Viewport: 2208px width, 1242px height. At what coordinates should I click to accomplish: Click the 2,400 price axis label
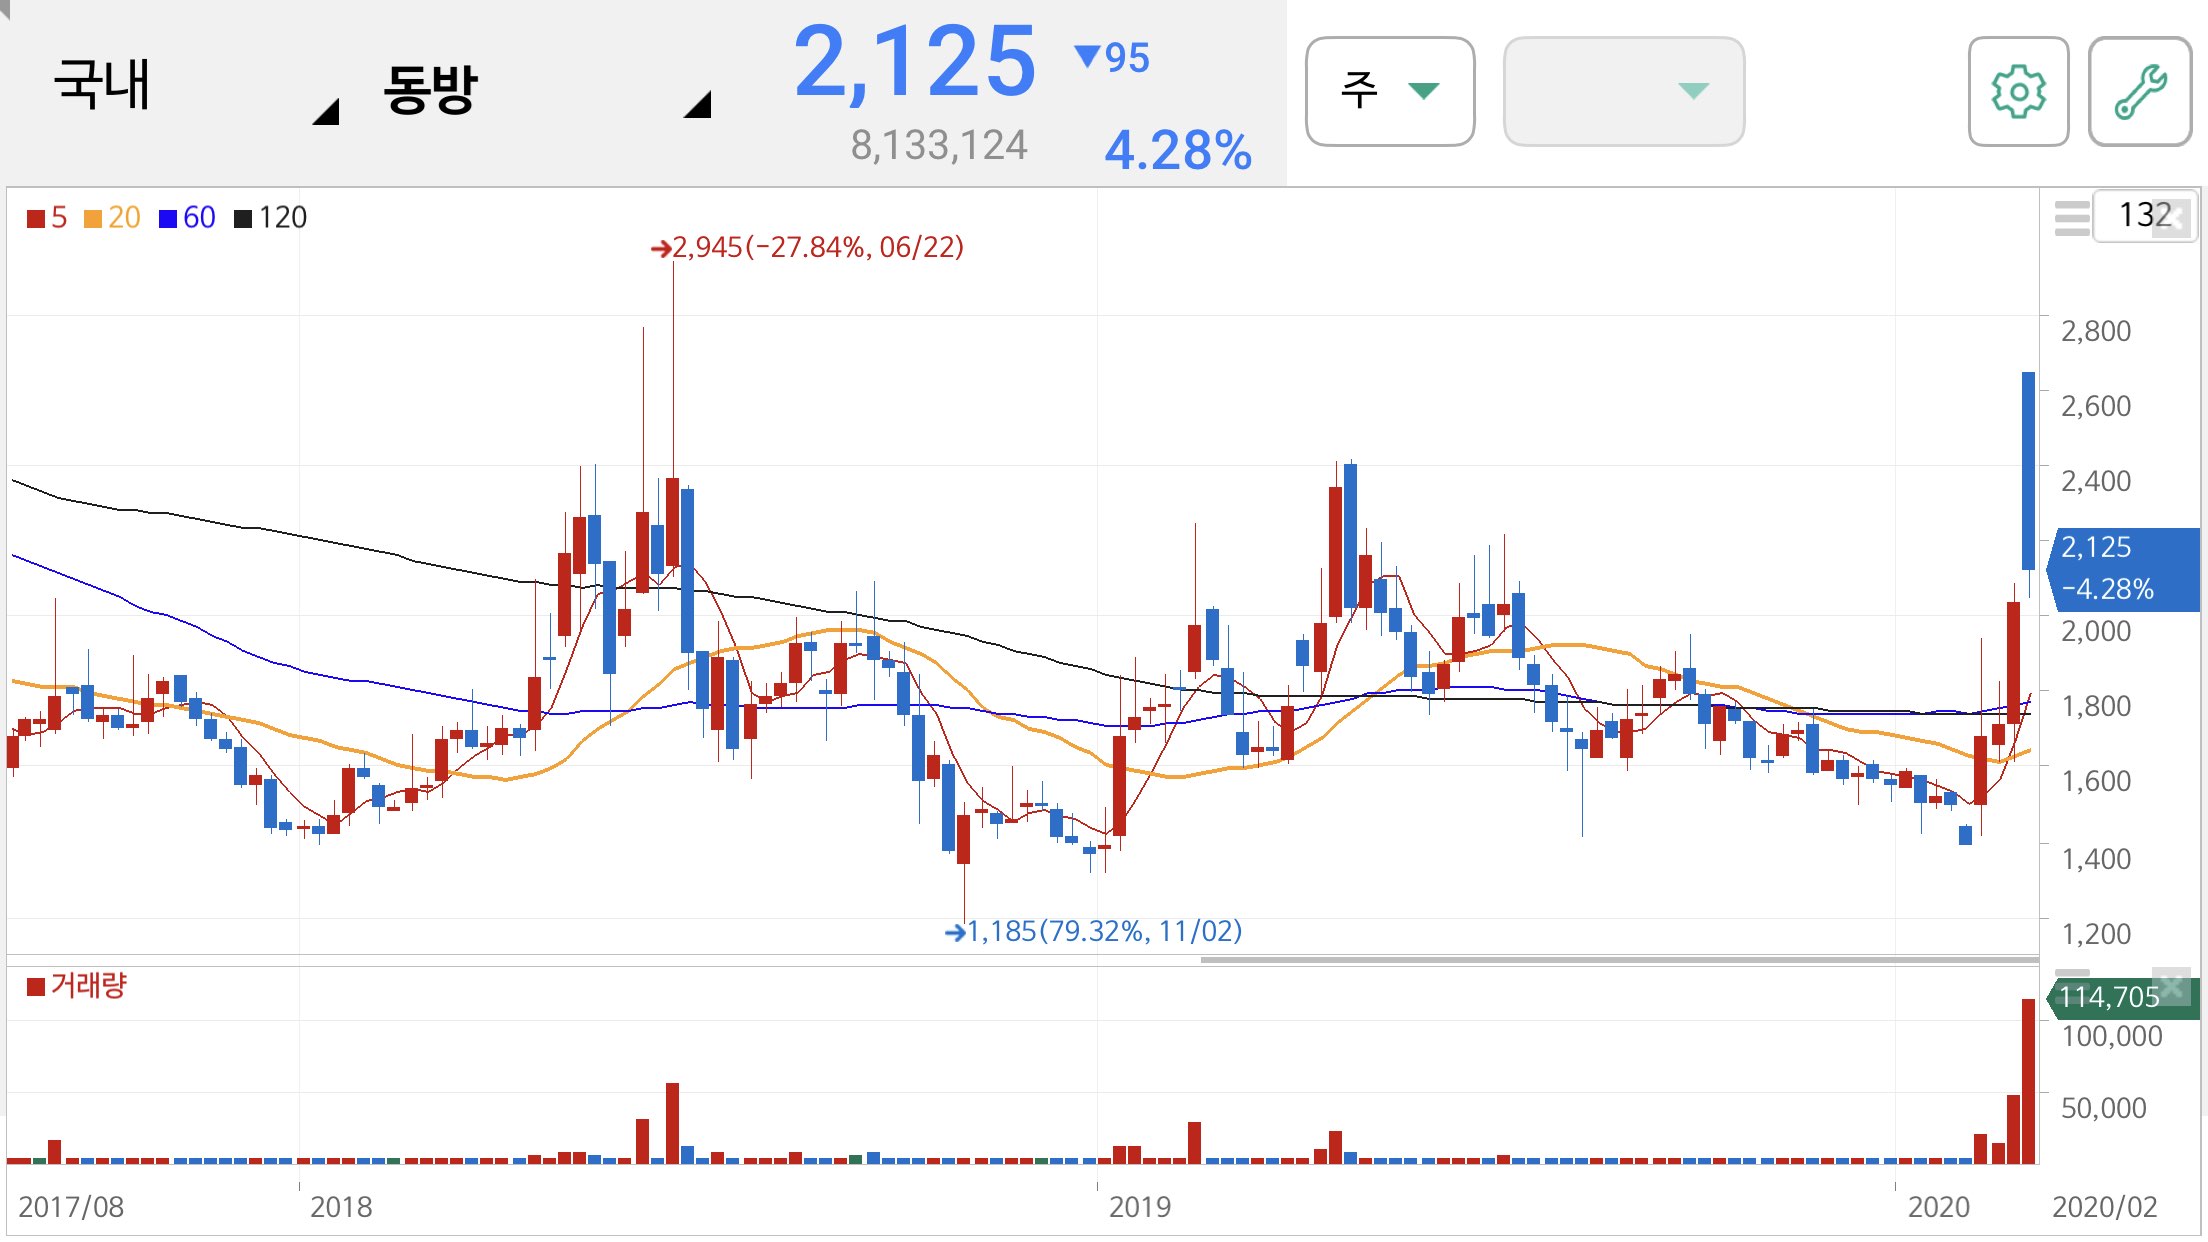[2096, 481]
